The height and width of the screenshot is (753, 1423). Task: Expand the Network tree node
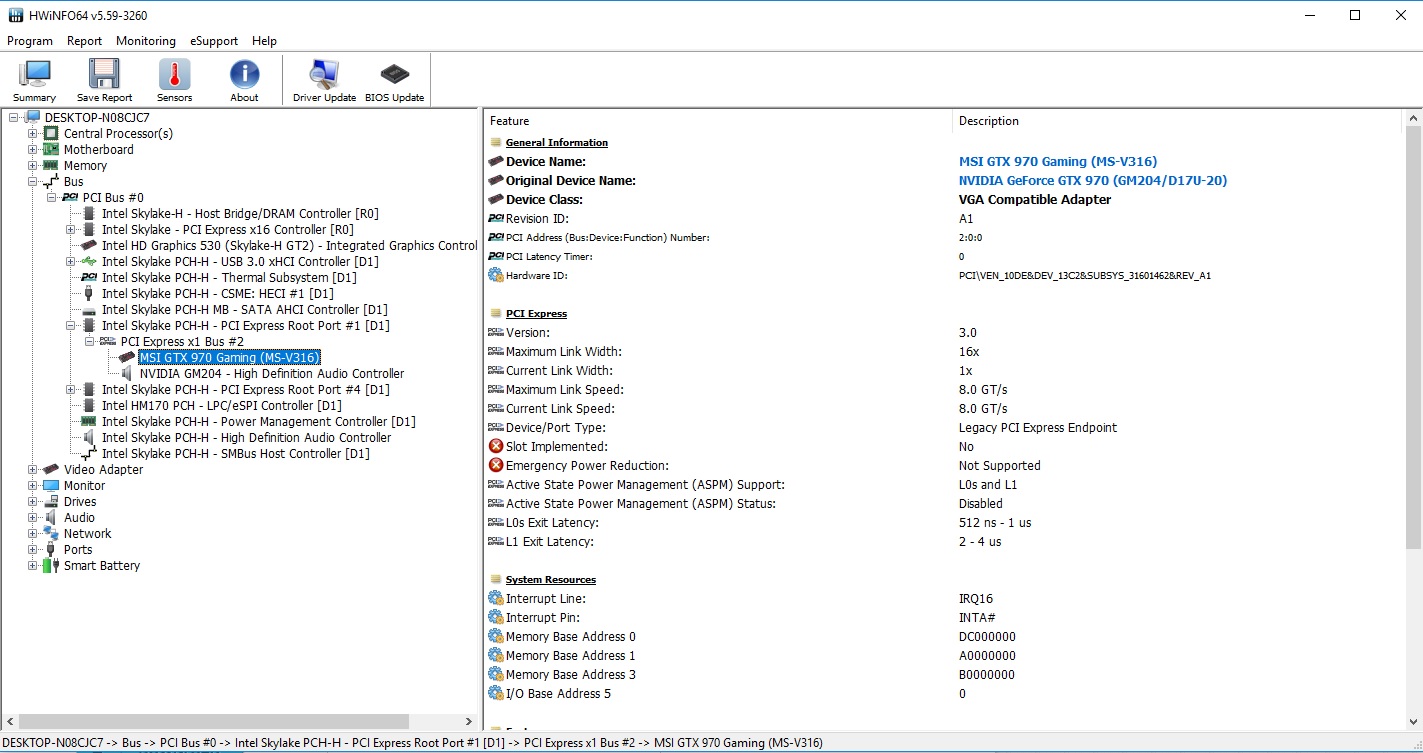coord(33,534)
